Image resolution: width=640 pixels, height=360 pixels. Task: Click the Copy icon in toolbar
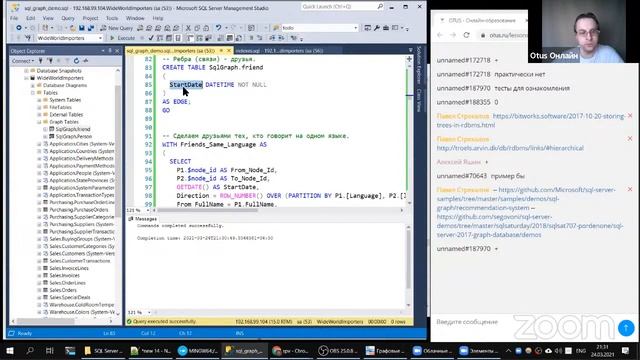[x=197, y=28]
